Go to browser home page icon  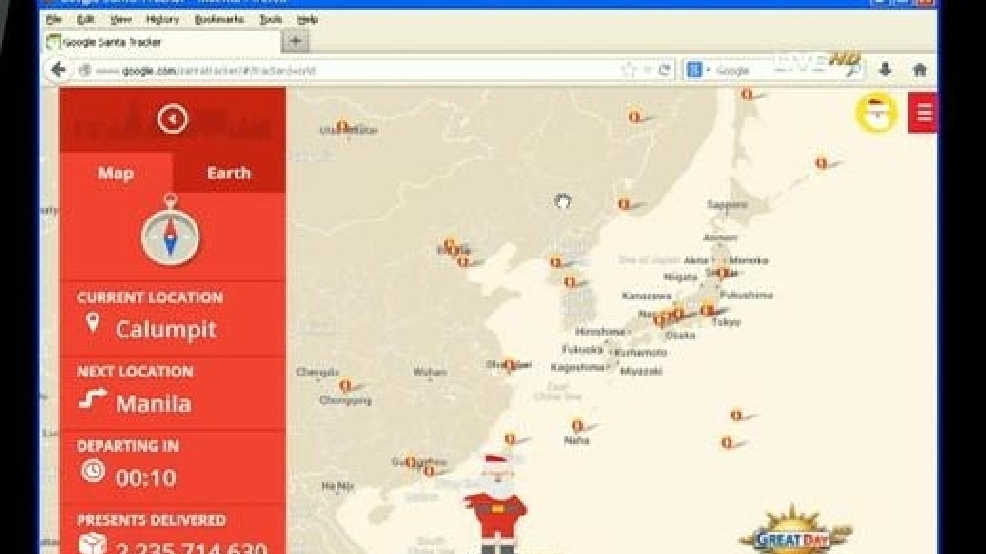coord(919,70)
